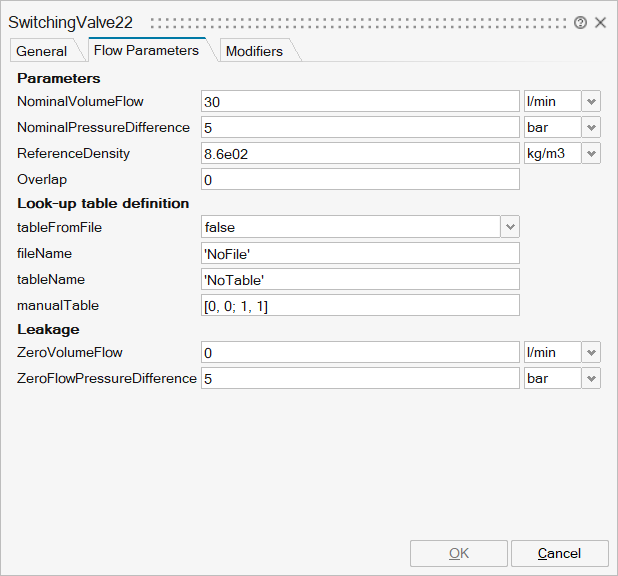Edit the manualTable input field

point(360,305)
